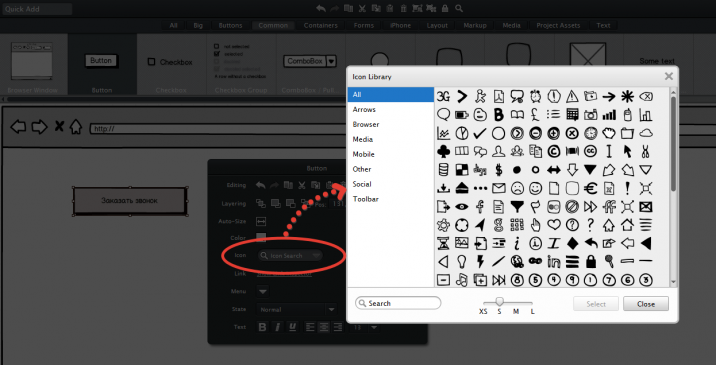Select the signal bars icon
716x365 pixels.
pyautogui.click(x=609, y=115)
